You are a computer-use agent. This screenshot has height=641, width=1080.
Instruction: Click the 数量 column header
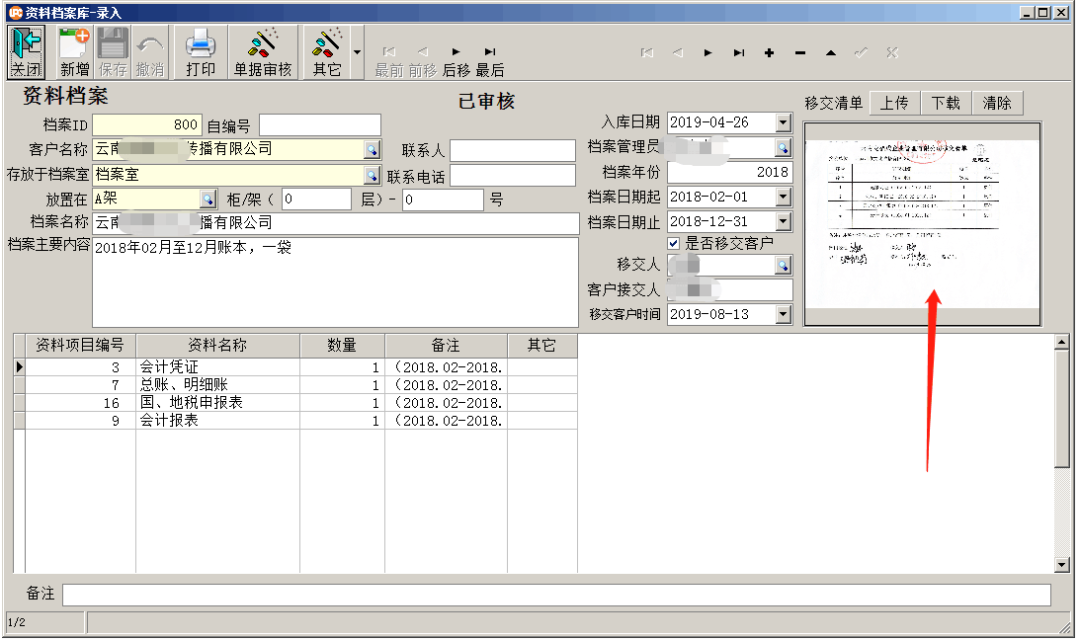(342, 346)
